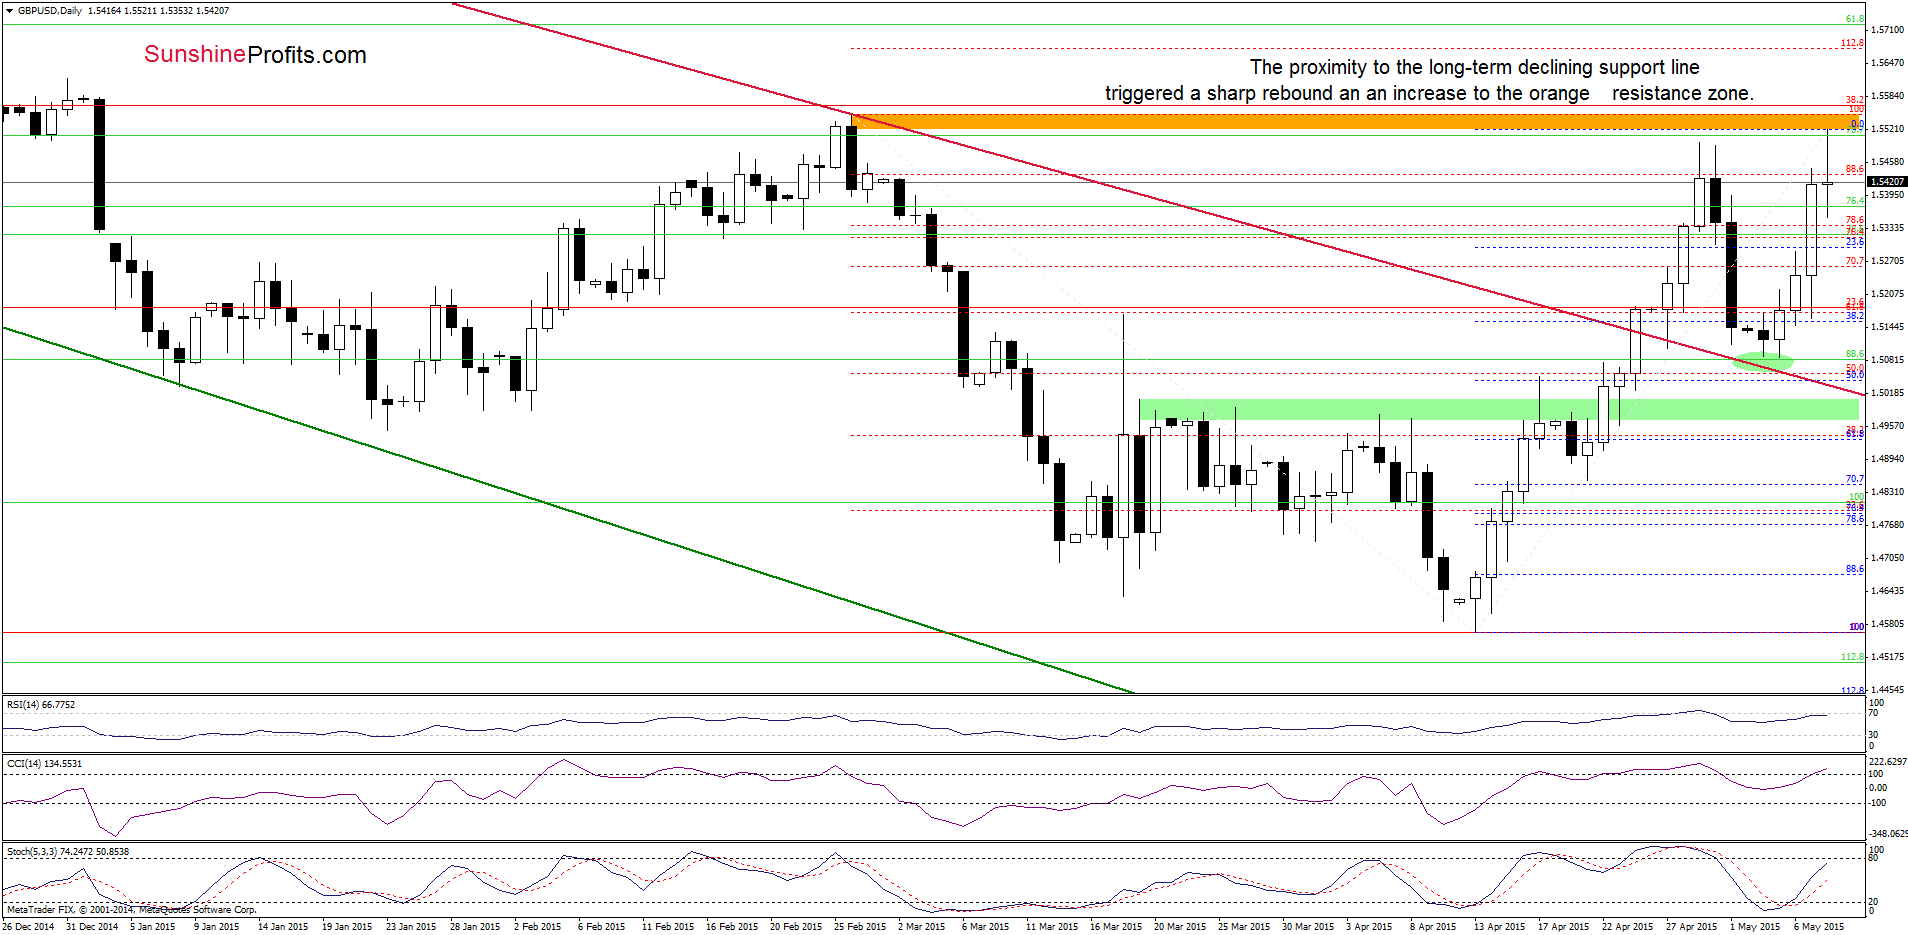Click the current price tag 1.54207
1908x935 pixels.
pos(1887,182)
